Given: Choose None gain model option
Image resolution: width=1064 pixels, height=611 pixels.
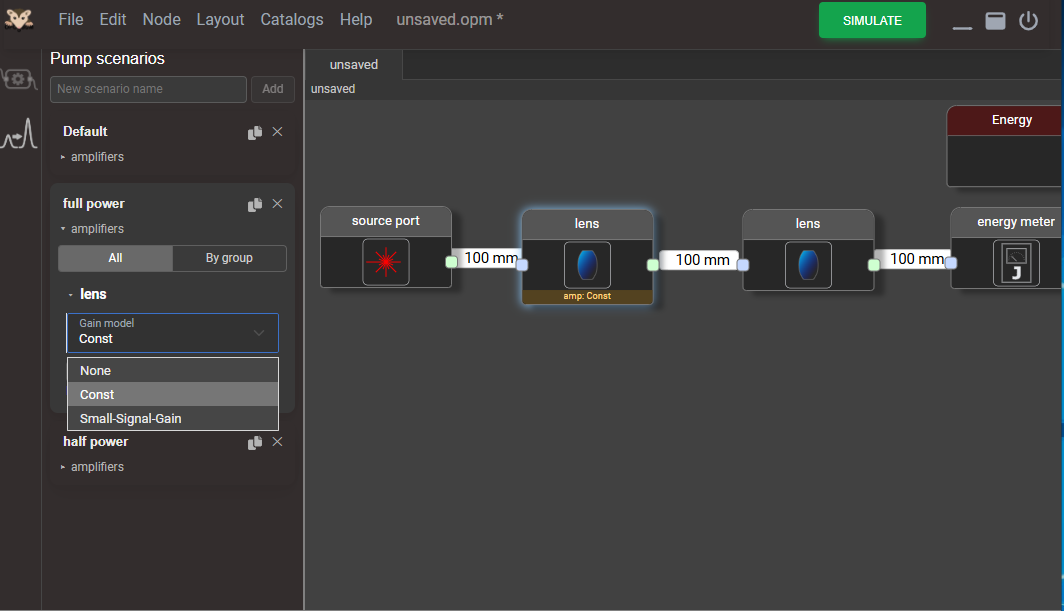Looking at the screenshot, I should 172,371.
